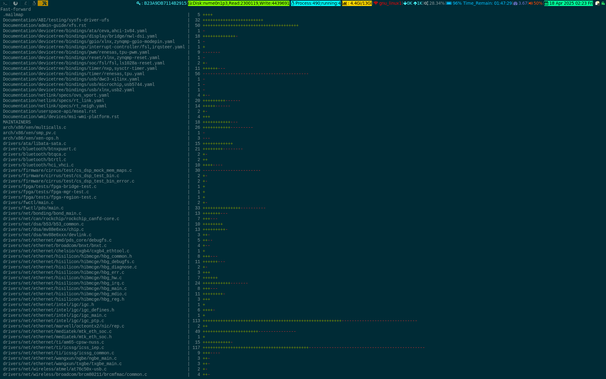606x379 pixels.
Task: Click Documentation/admin-guide/xfs.rst line
Action: (44, 25)
